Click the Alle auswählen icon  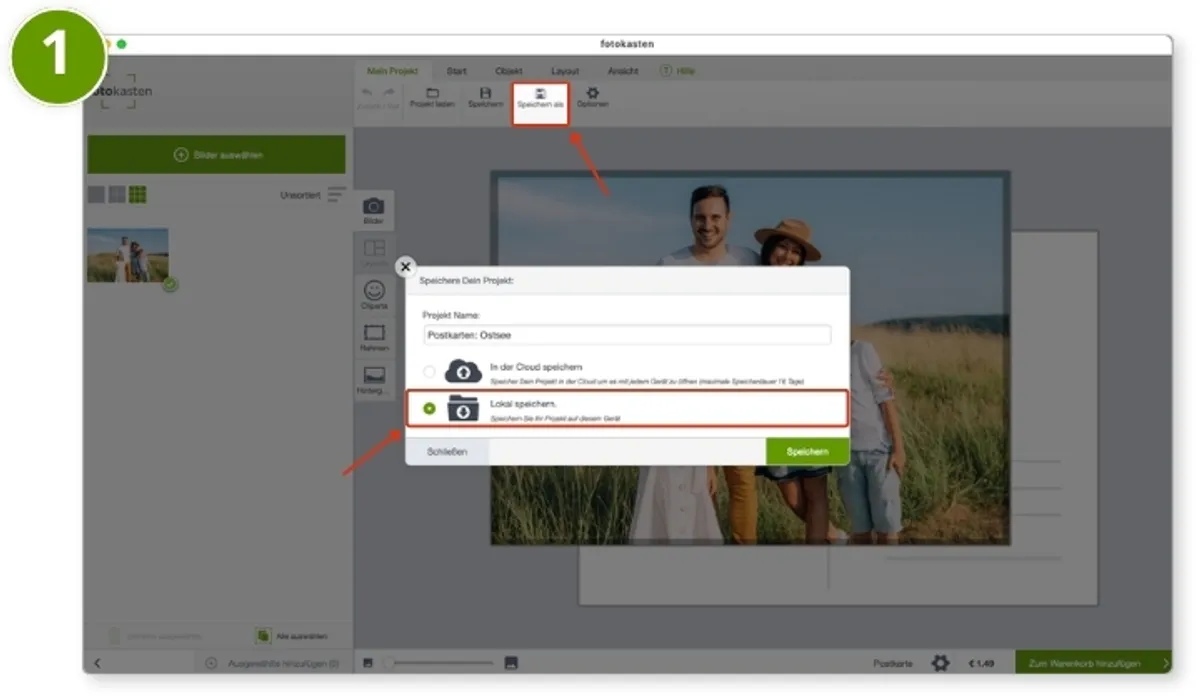click(263, 636)
